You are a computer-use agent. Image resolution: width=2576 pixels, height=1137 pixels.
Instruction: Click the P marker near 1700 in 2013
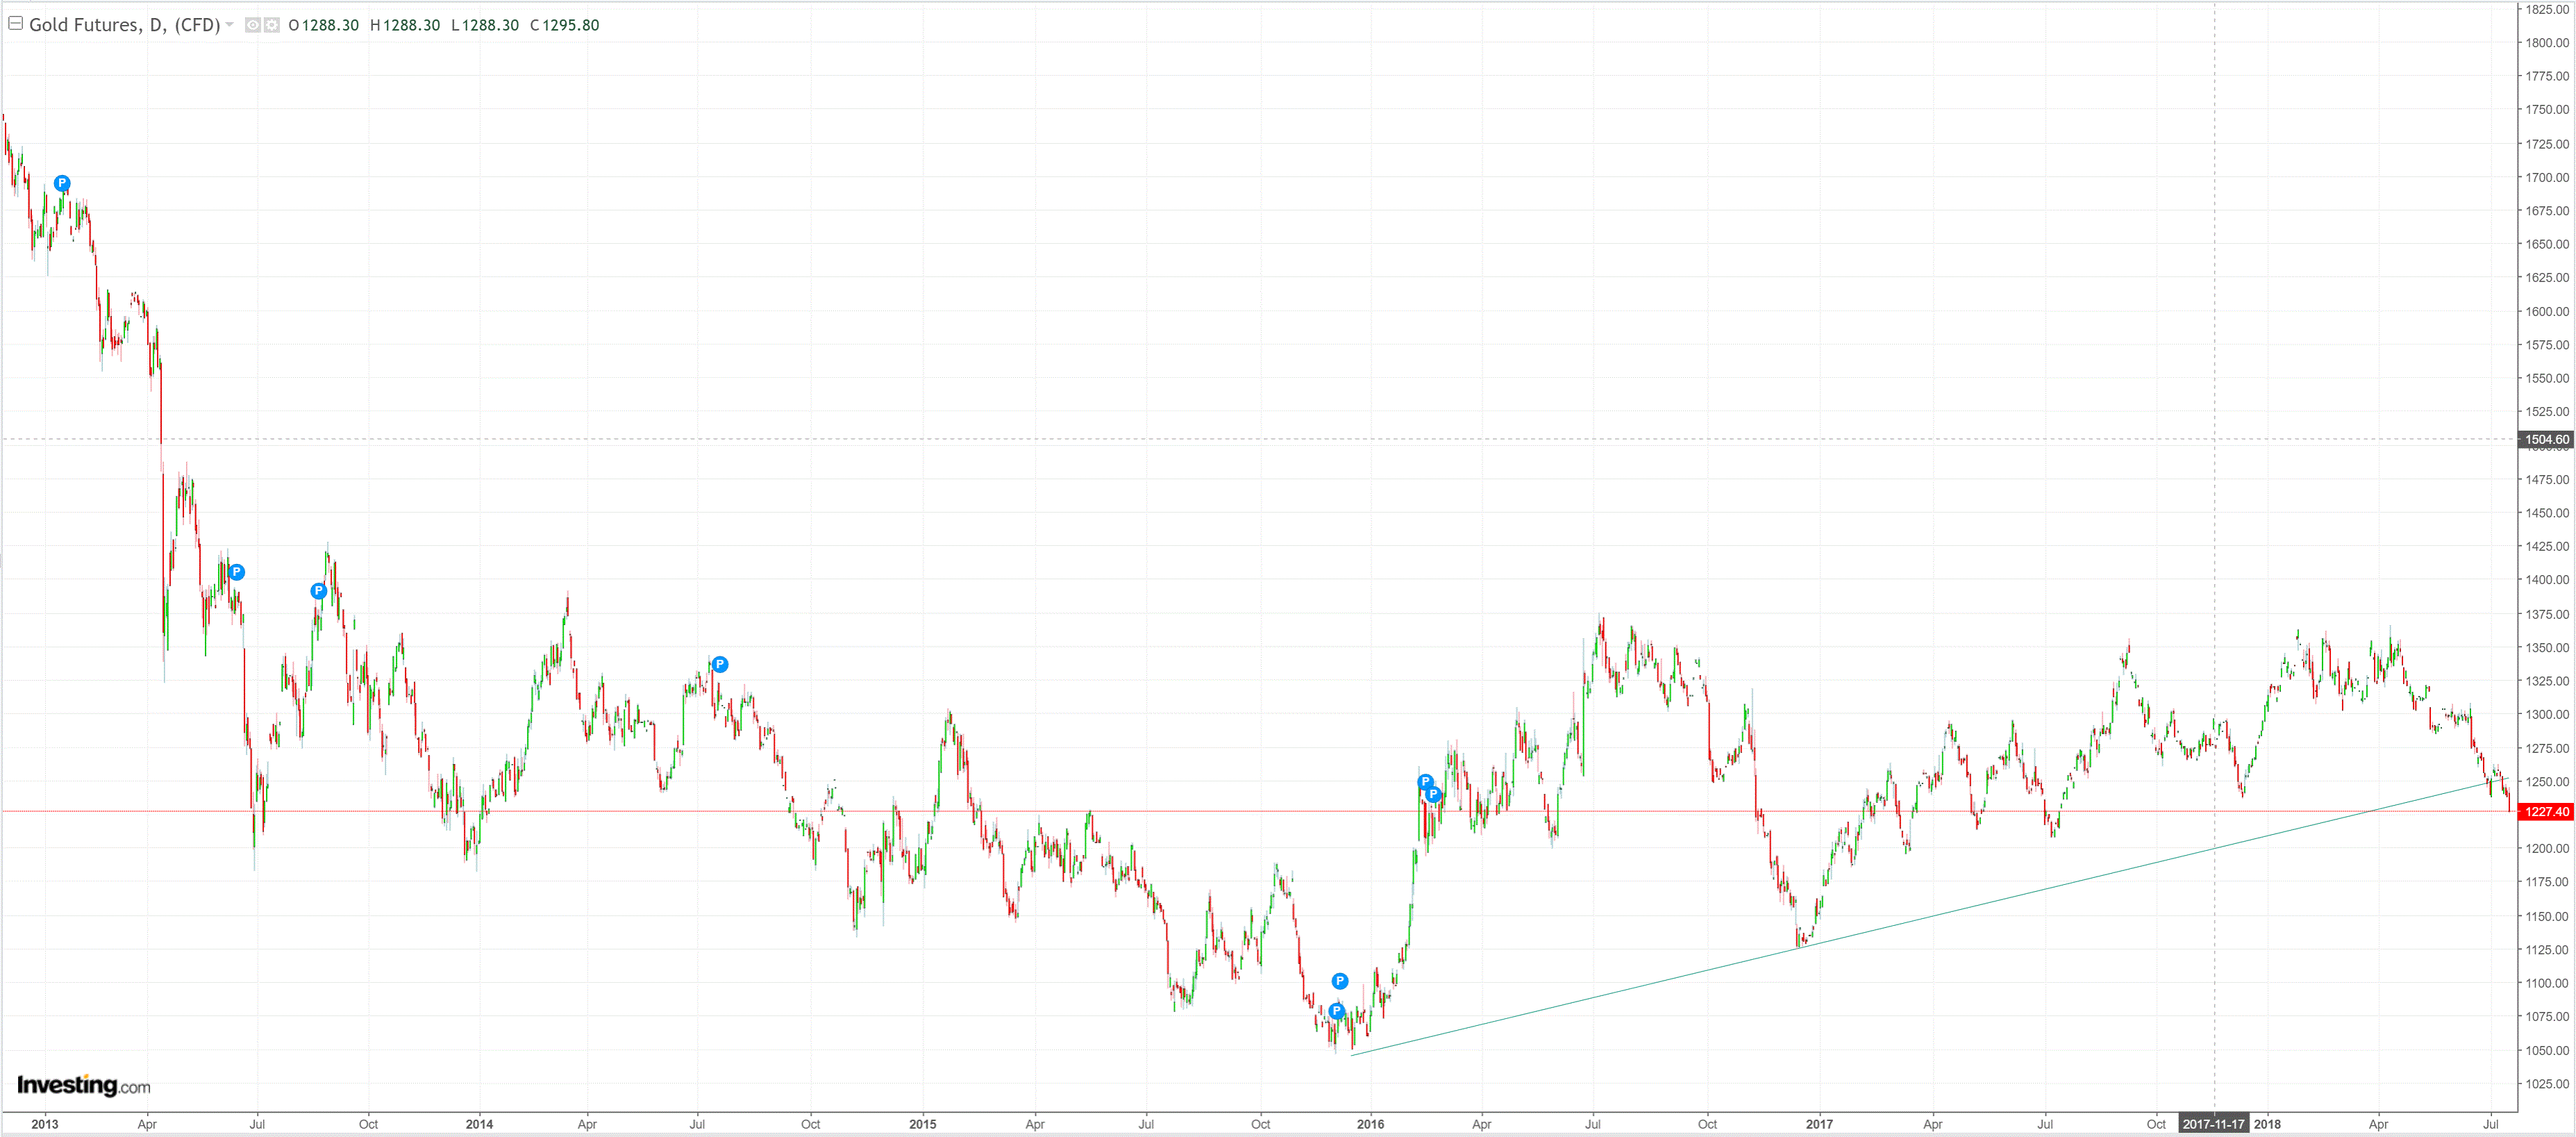click(x=62, y=183)
